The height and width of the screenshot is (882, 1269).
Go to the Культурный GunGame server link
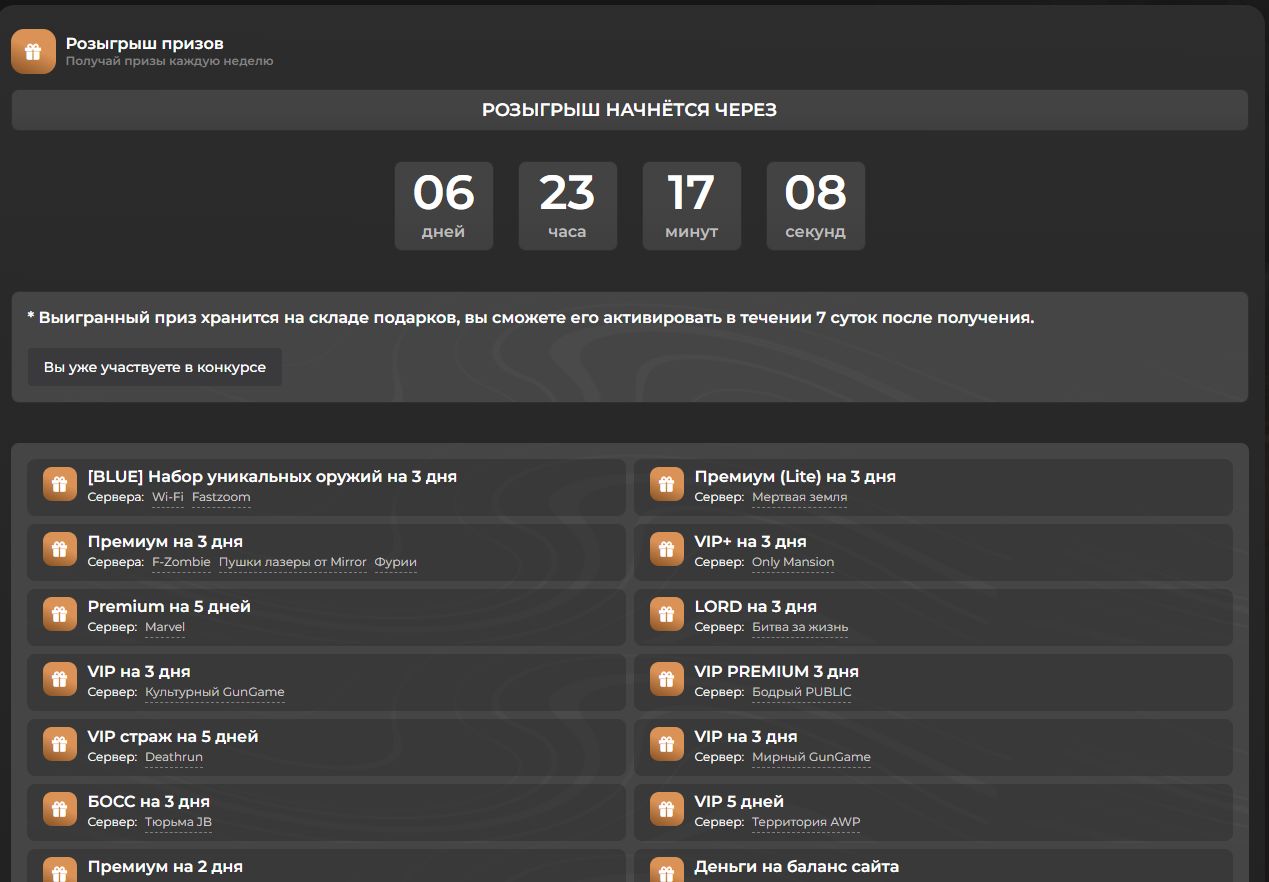214,692
